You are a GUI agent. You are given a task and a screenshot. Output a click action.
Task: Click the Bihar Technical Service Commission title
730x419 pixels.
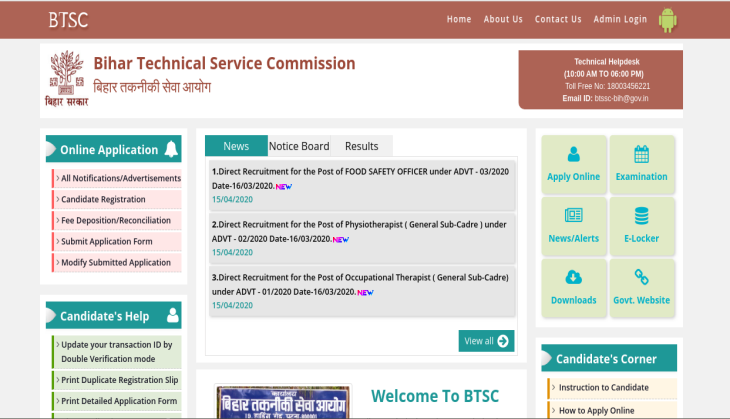[x=224, y=63]
